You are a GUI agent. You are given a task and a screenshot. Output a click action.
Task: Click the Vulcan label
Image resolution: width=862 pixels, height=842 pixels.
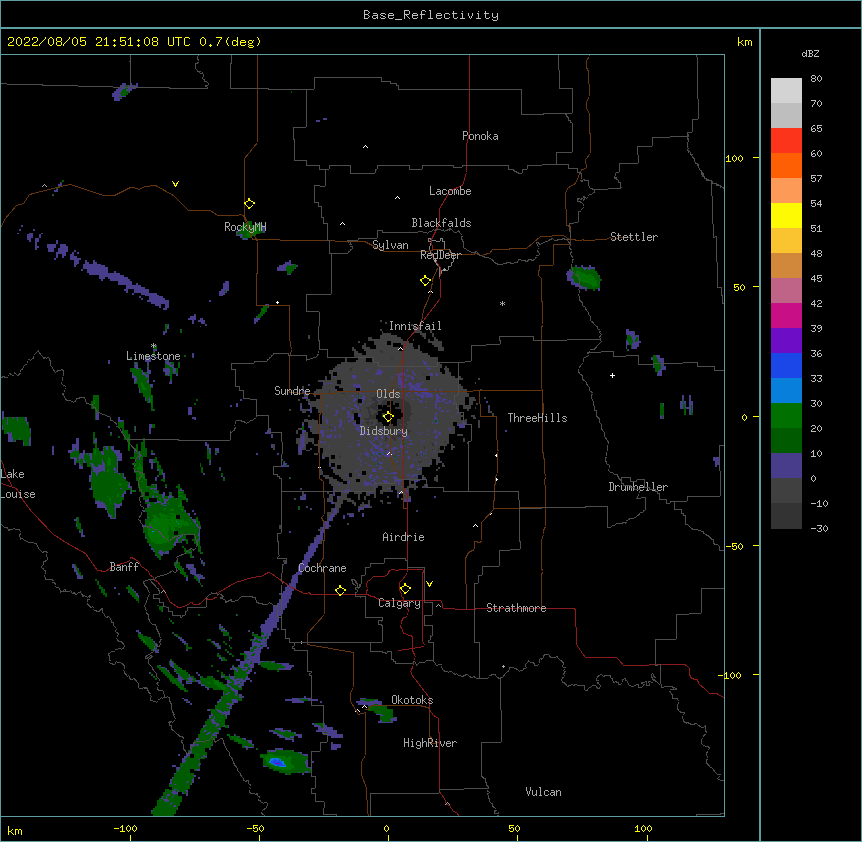click(543, 792)
